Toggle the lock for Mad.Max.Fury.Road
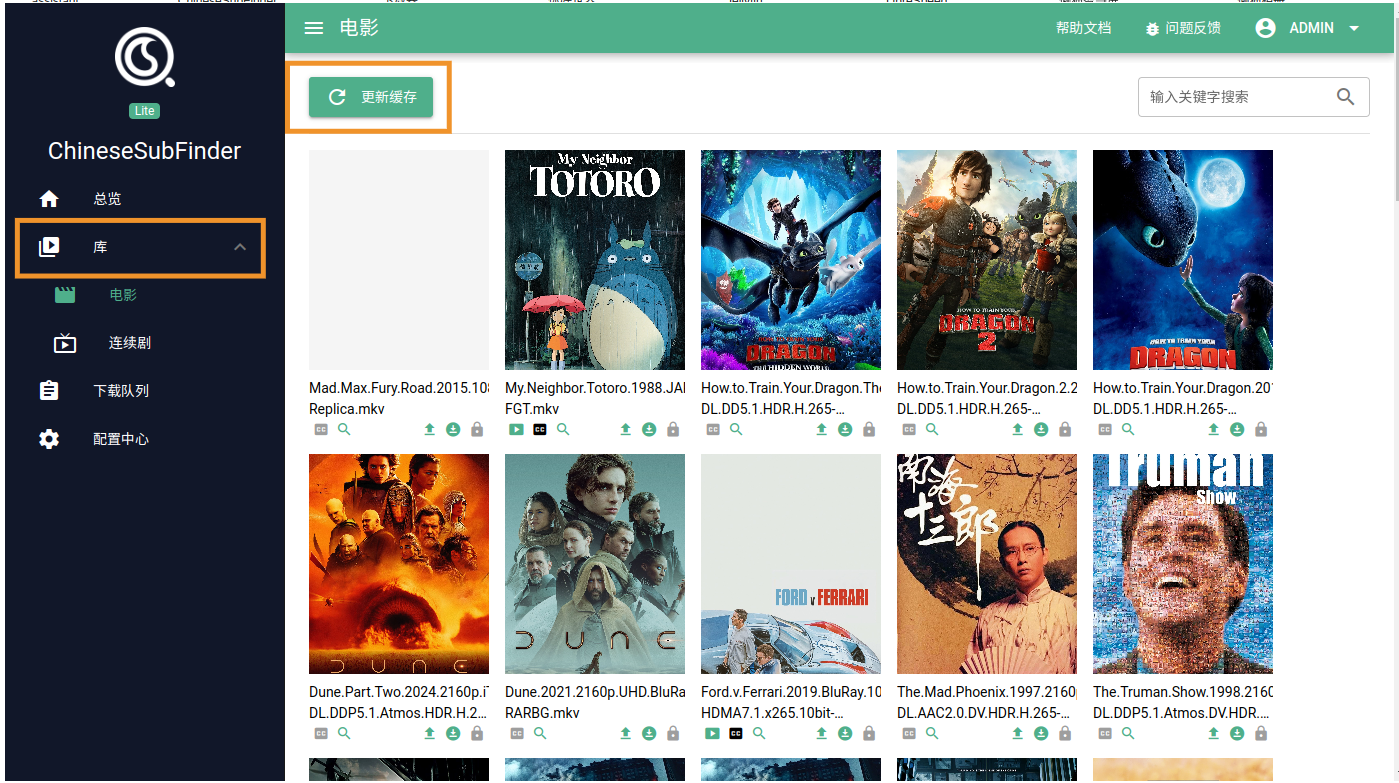 (x=477, y=429)
